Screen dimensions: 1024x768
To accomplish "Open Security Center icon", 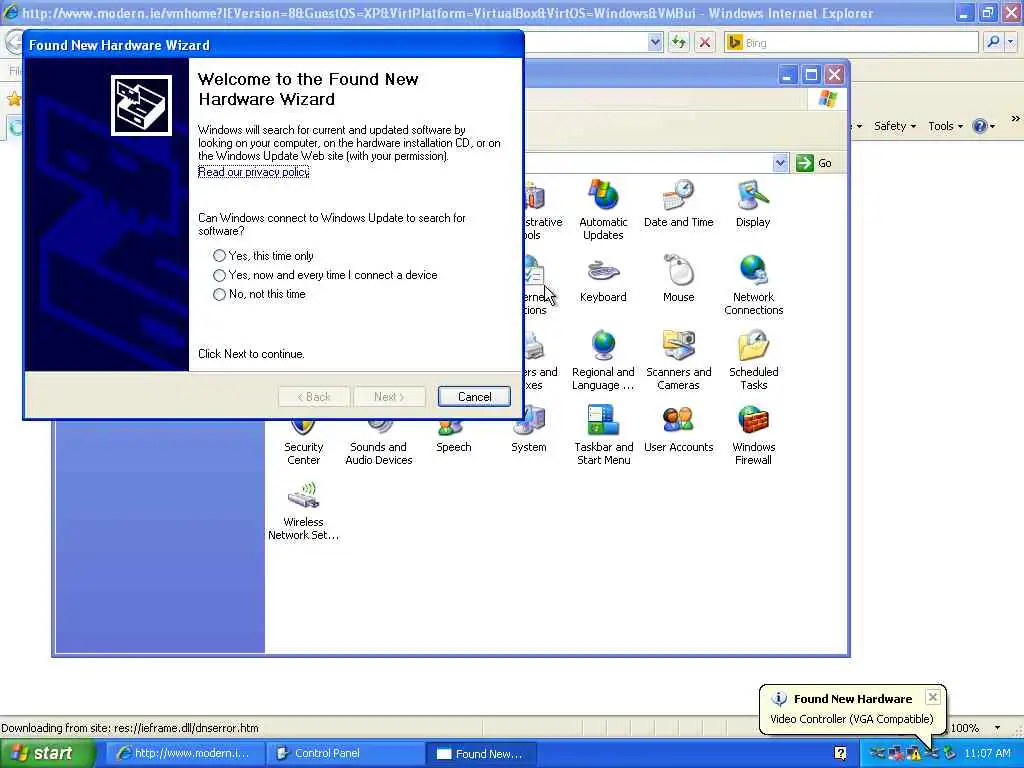I will 304,444.
